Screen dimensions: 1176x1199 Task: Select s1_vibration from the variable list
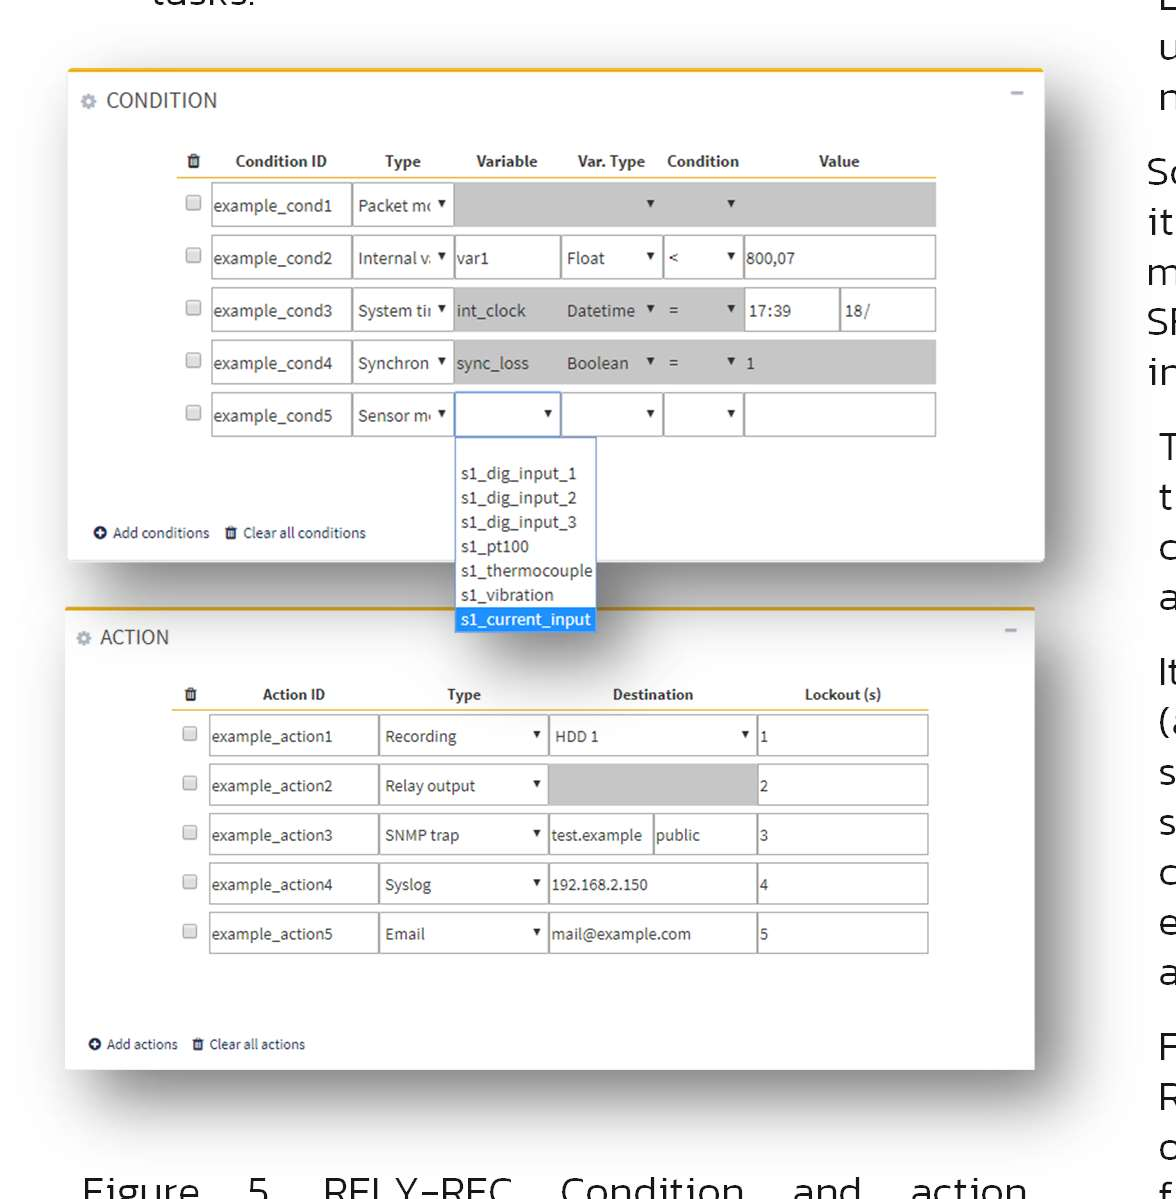(525, 595)
